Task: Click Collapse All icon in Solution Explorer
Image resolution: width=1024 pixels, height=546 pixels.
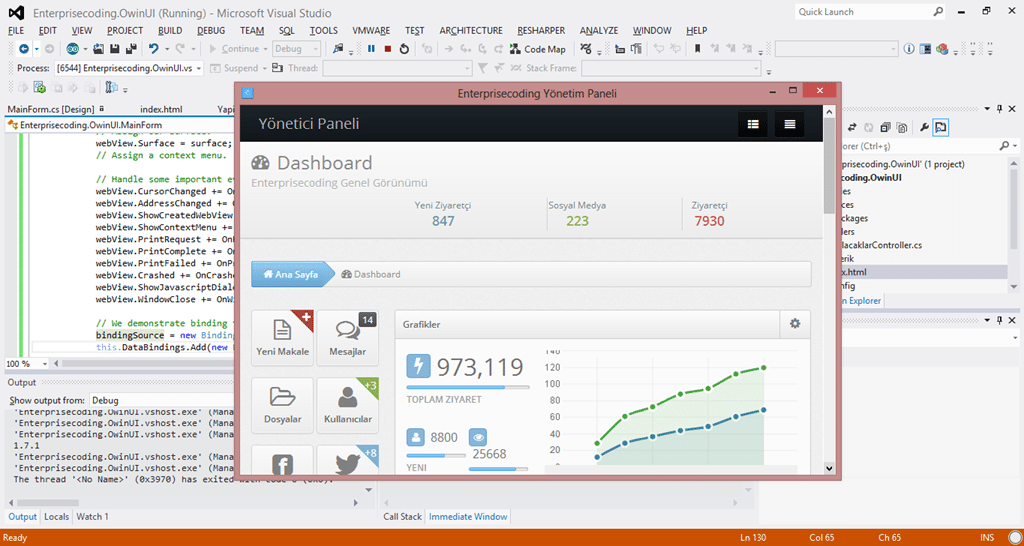Action: pyautogui.click(x=886, y=127)
